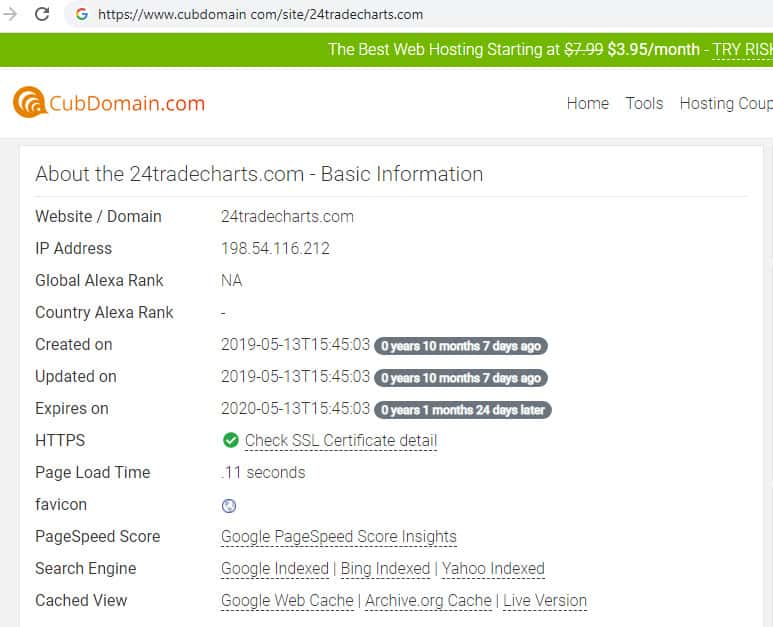Reload the page with refresh icon

pyautogui.click(x=42, y=14)
